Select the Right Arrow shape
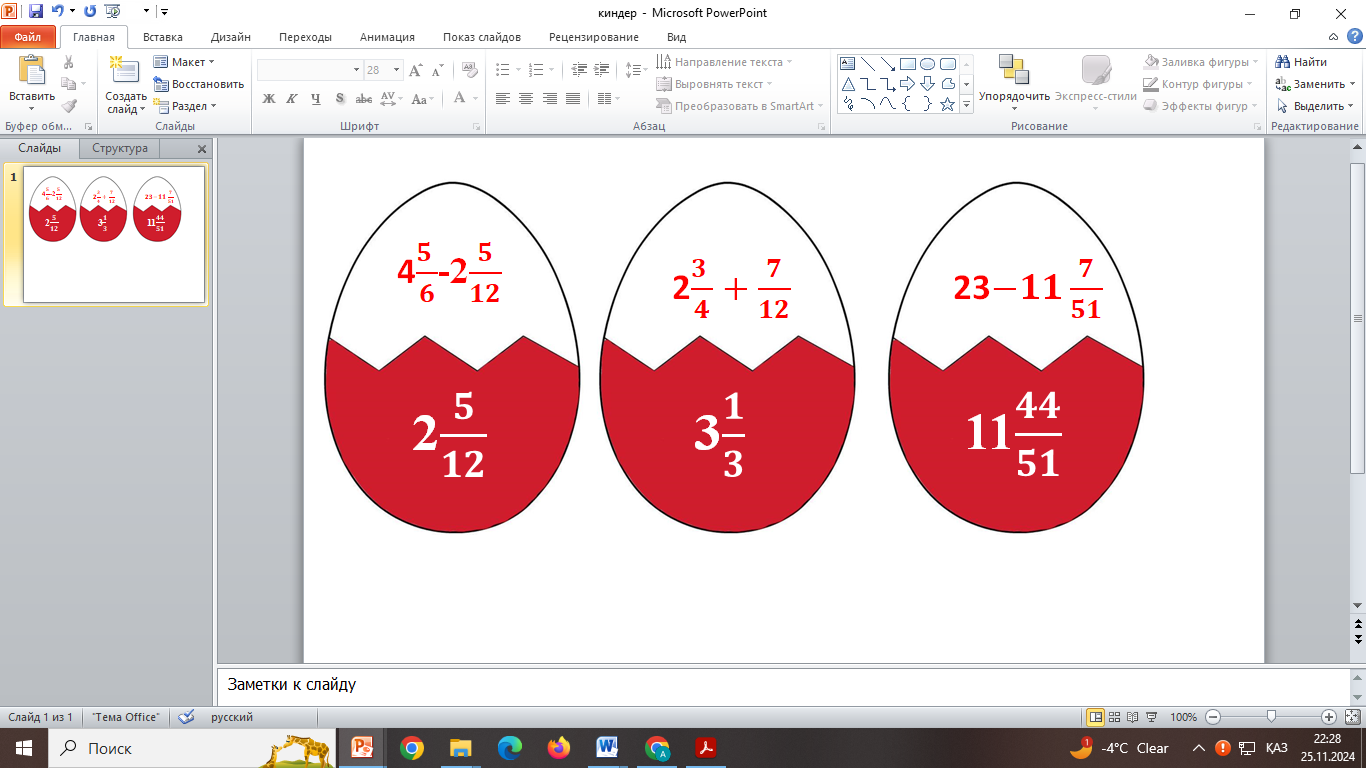Screen dimensions: 1366x768 pos(907,83)
